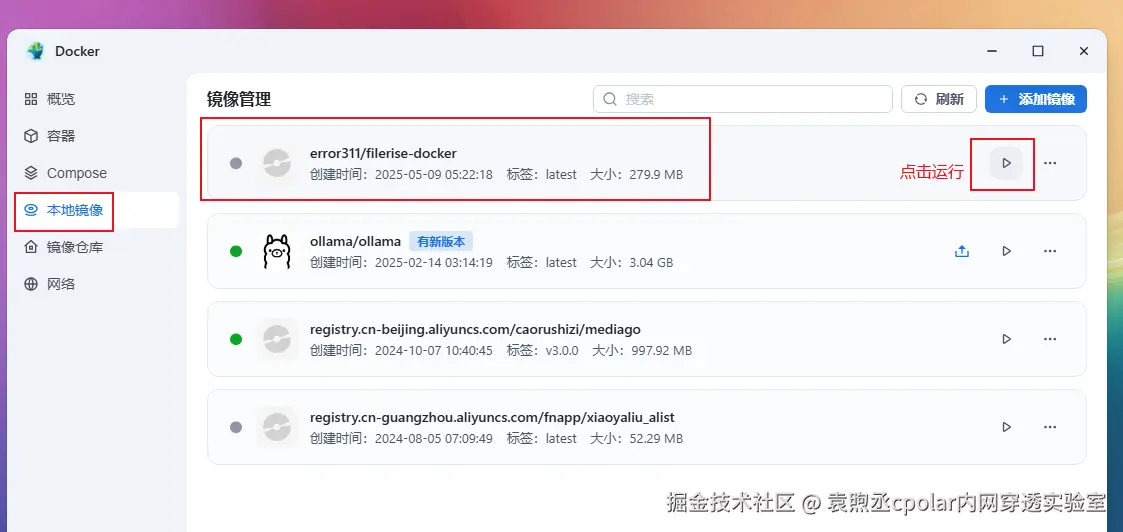The height and width of the screenshot is (532, 1123).
Task: Click the 刷新 refresh button
Action: point(939,99)
